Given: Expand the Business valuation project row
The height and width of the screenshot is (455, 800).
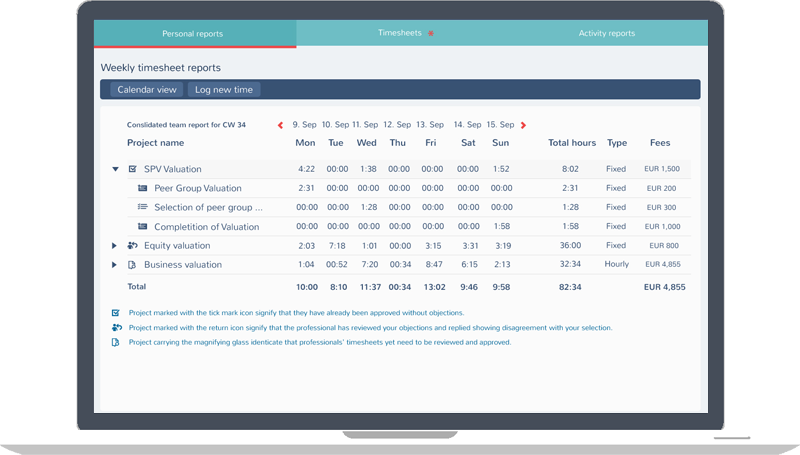Looking at the screenshot, I should point(116,265).
